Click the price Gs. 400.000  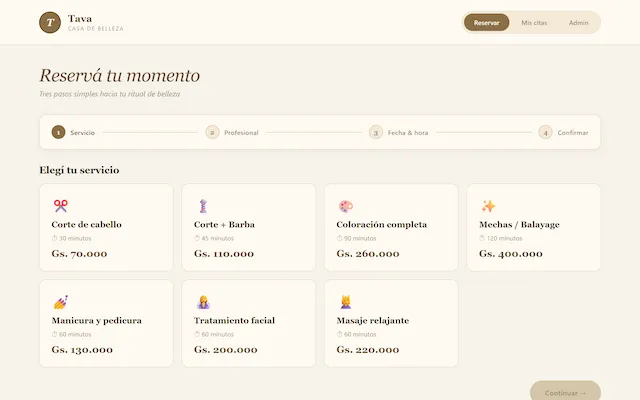tap(511, 253)
